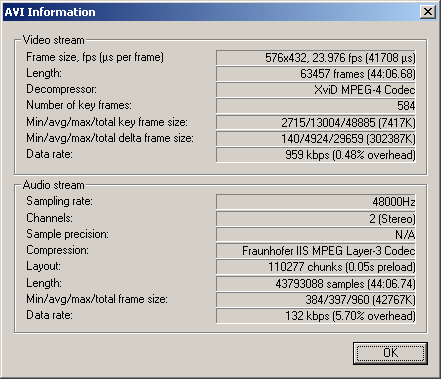The image size is (441, 379).
Task: Click the 'Sampling rate:' label
Action: (x=59, y=201)
